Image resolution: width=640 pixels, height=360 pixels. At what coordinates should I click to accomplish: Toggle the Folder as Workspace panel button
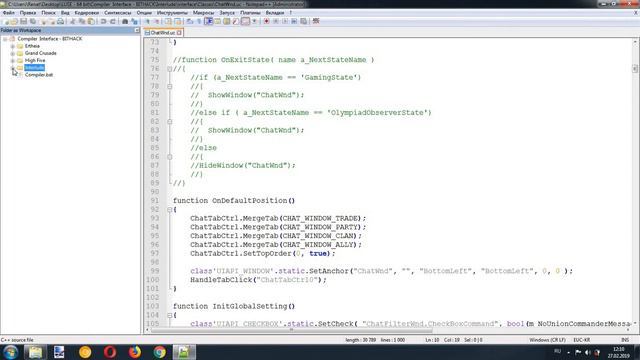pyautogui.click(x=245, y=21)
